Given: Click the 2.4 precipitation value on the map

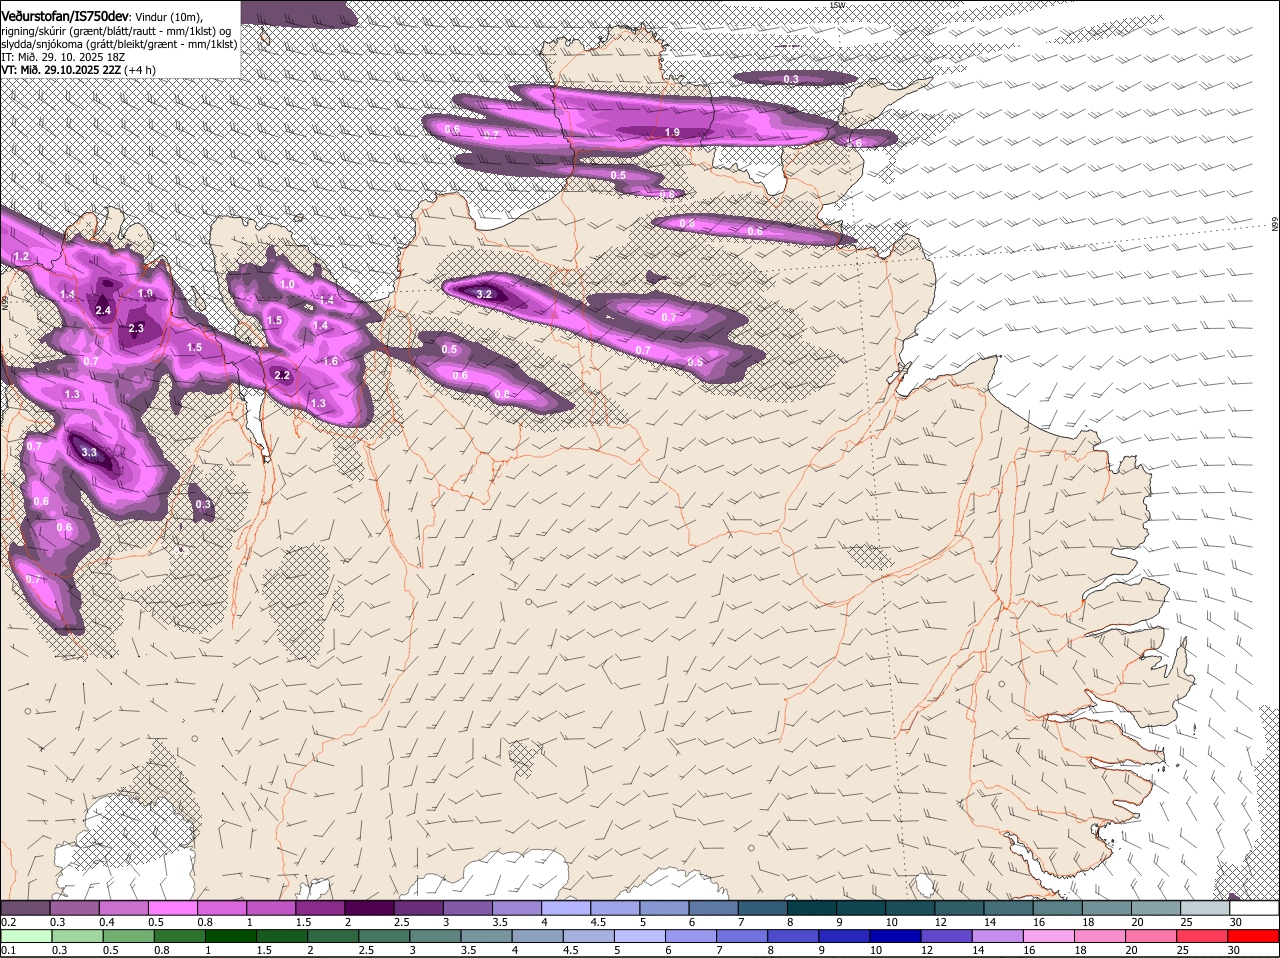Looking at the screenshot, I should pos(103,310).
